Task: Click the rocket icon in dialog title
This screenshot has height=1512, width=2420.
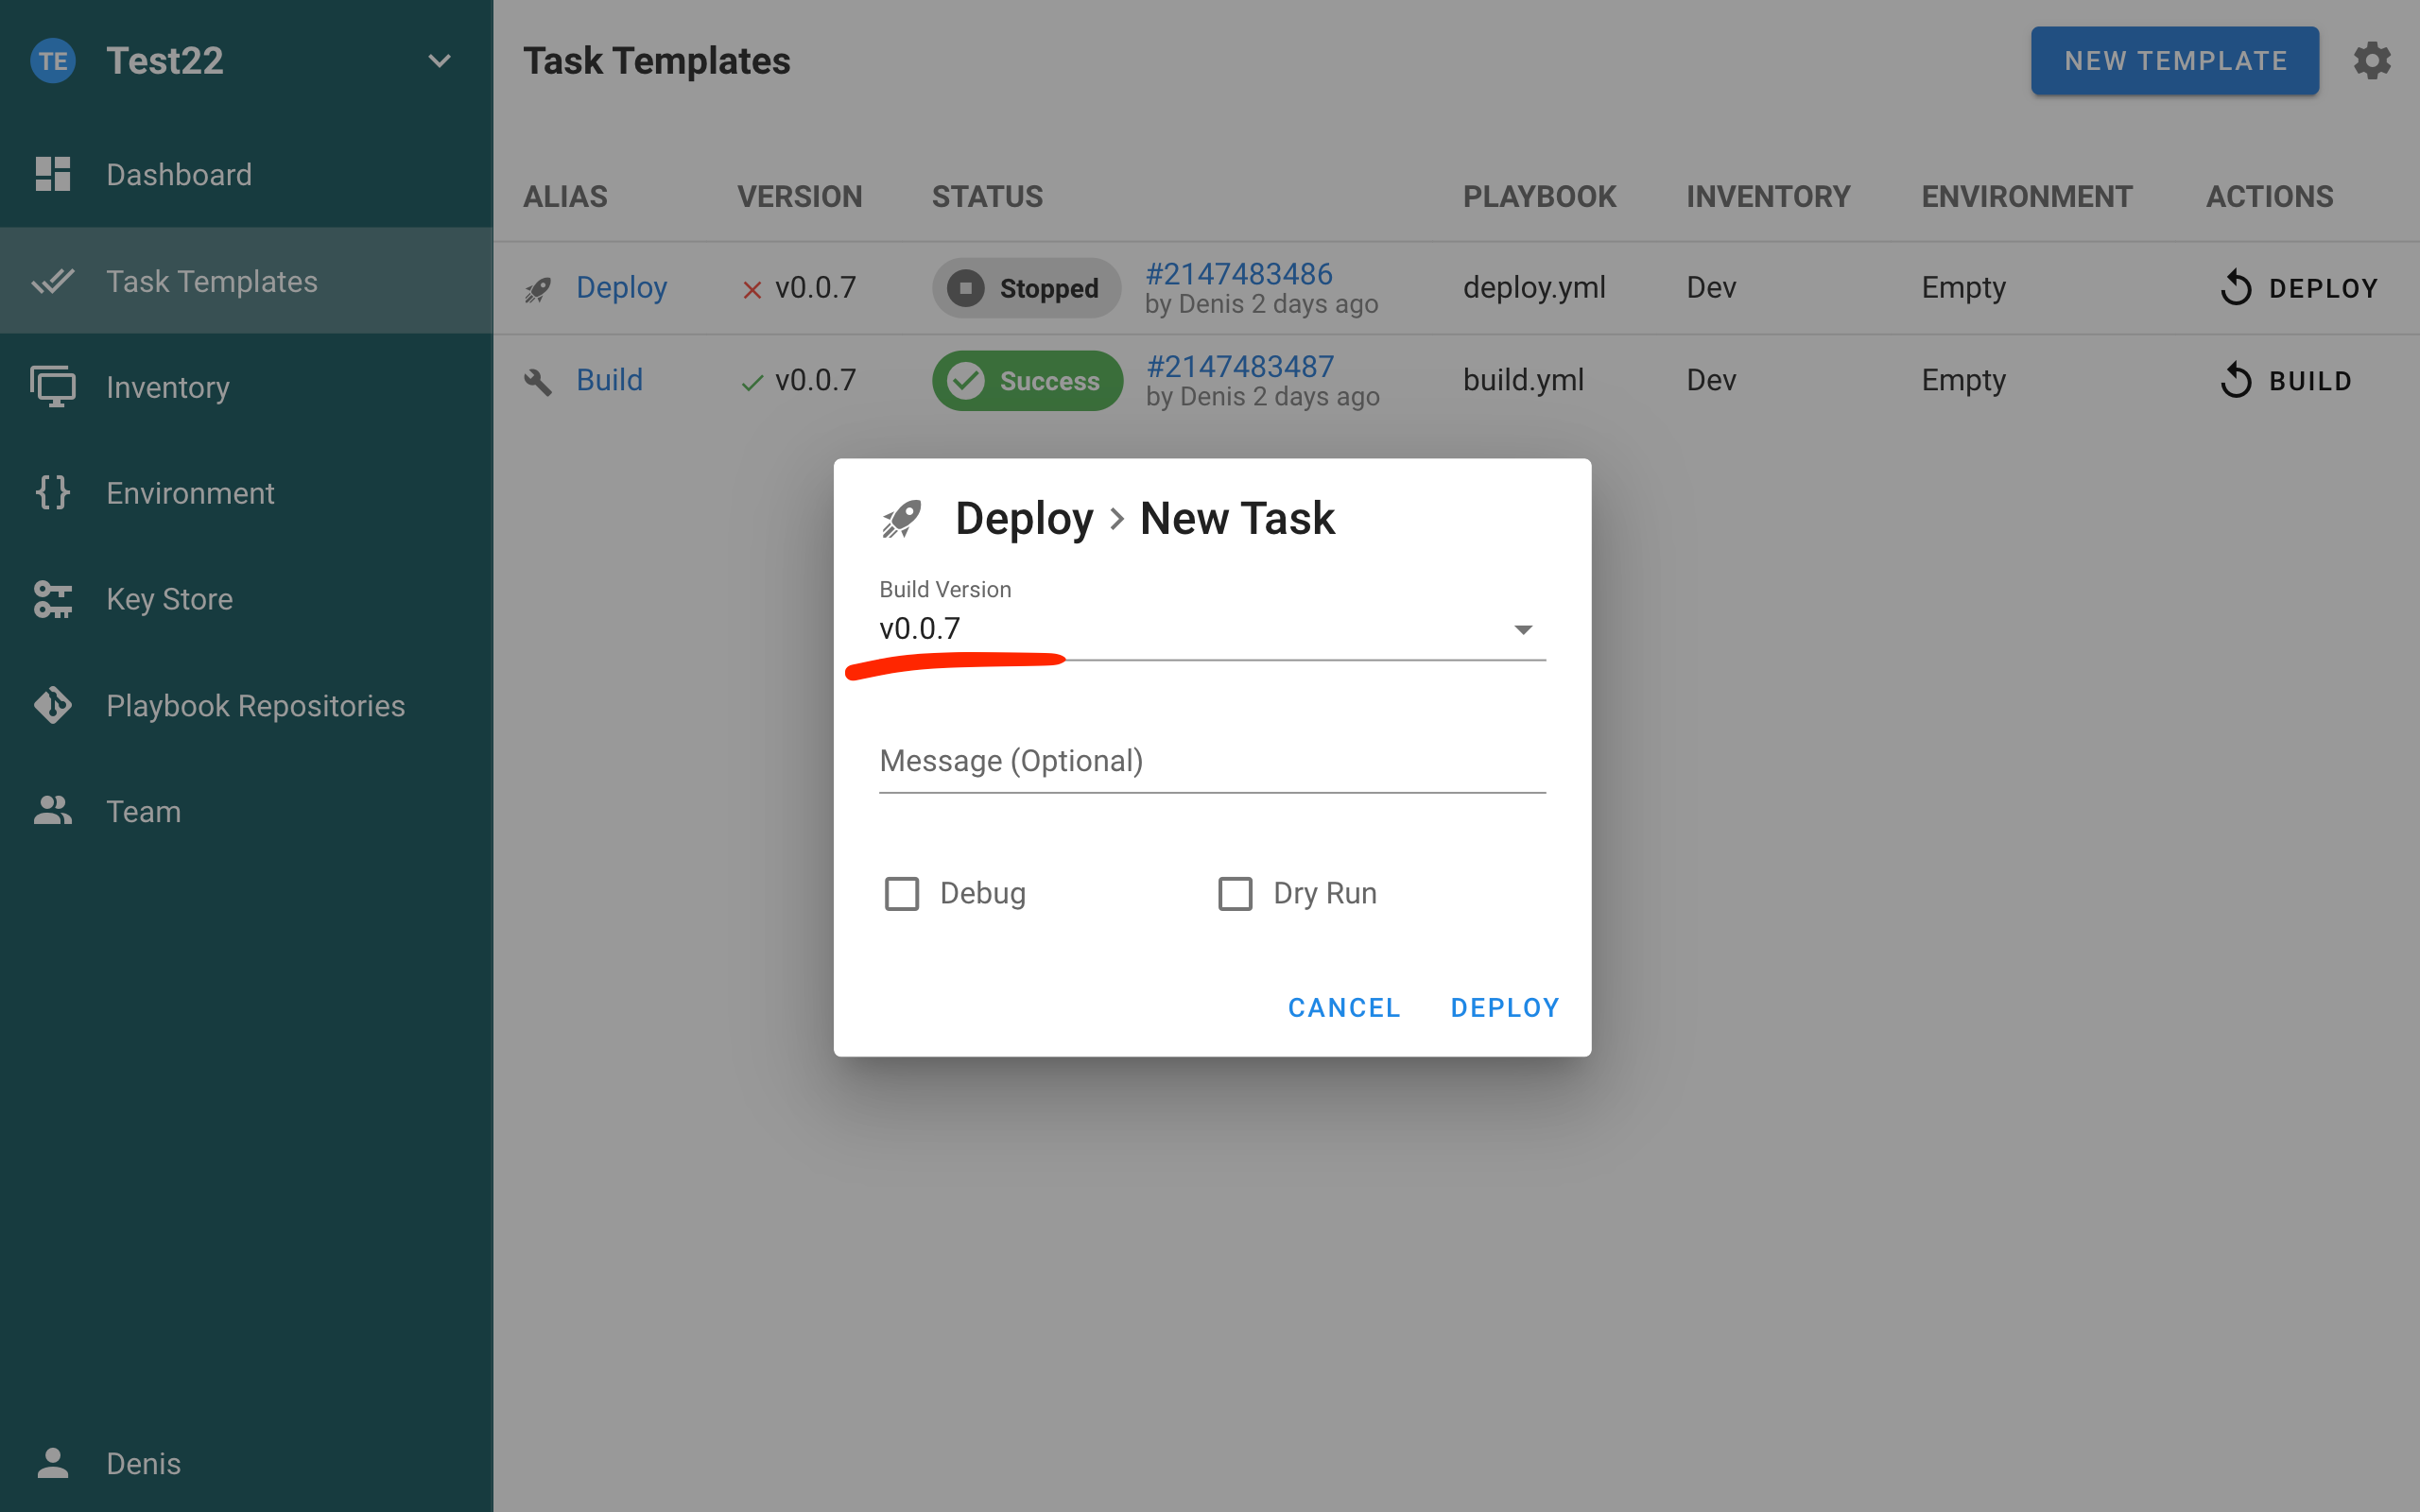Action: click(x=901, y=518)
